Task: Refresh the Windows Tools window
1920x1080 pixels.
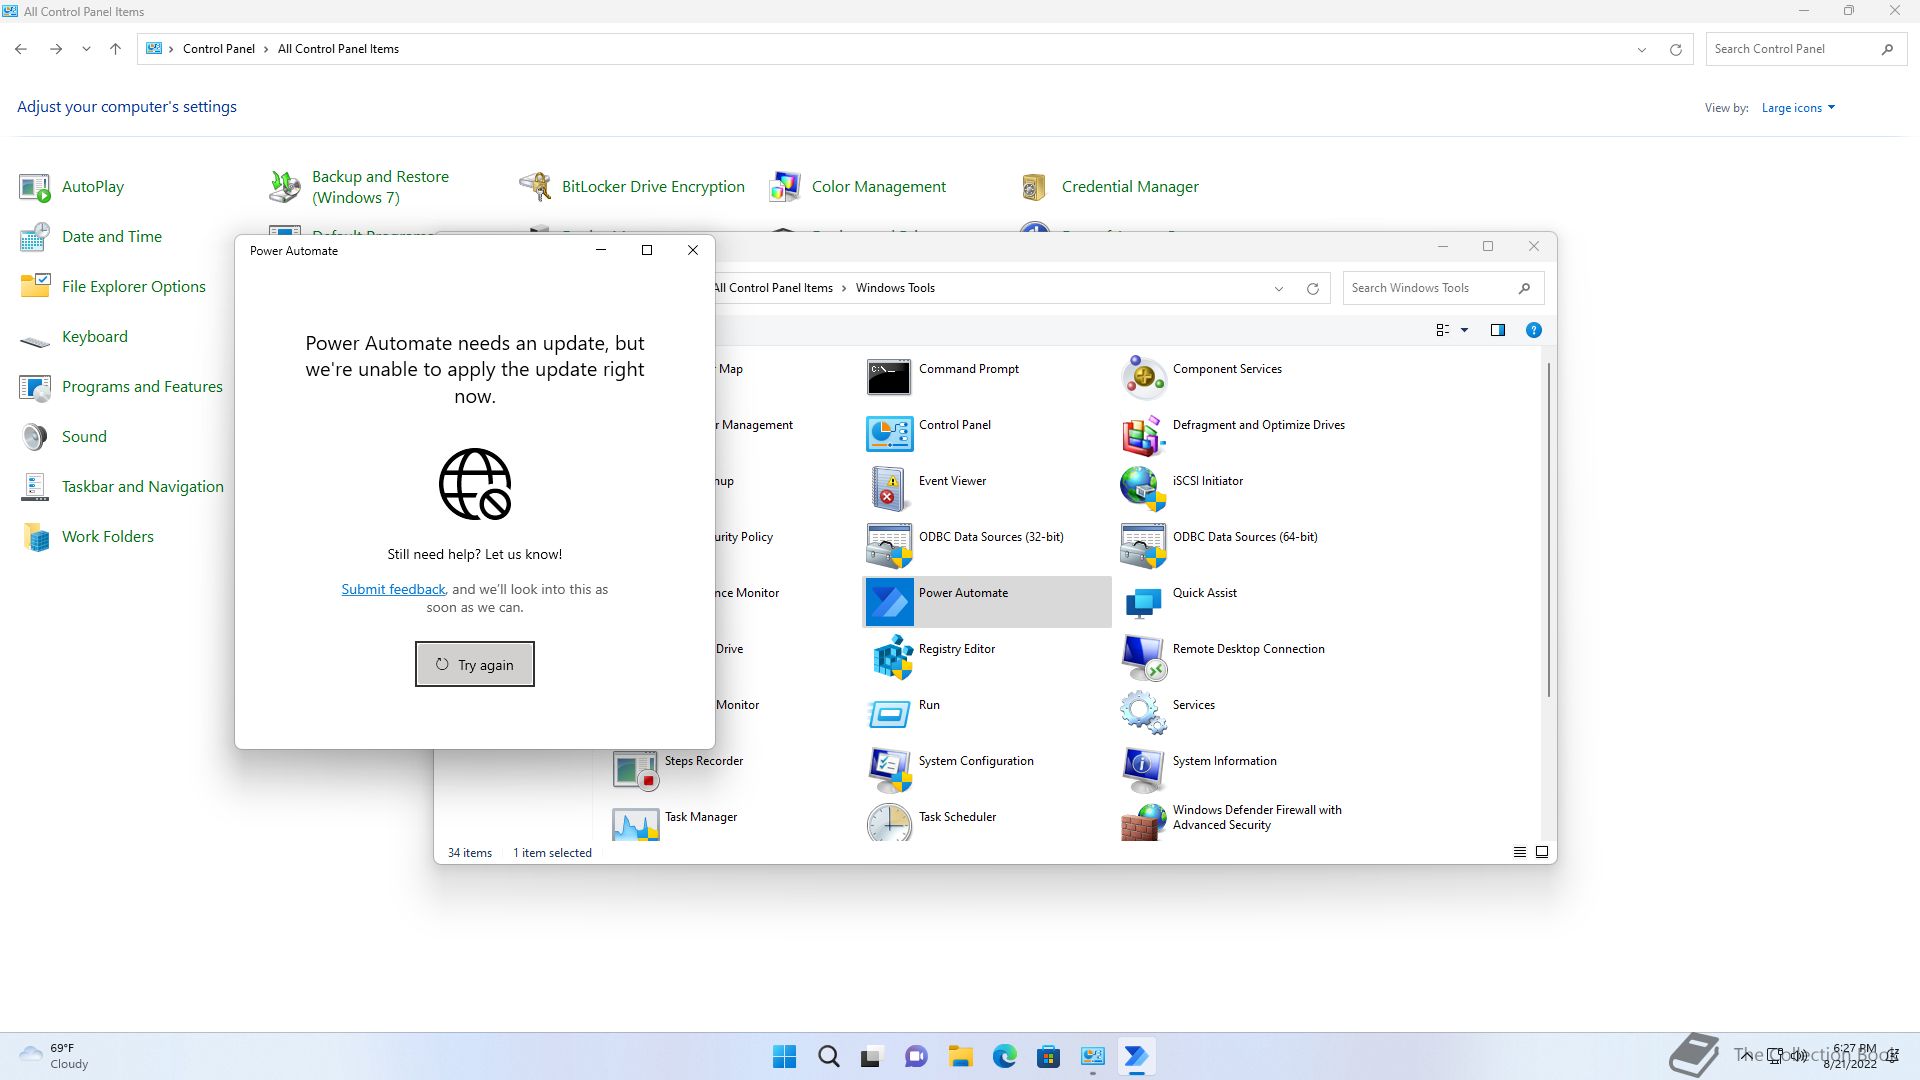Action: click(x=1312, y=288)
